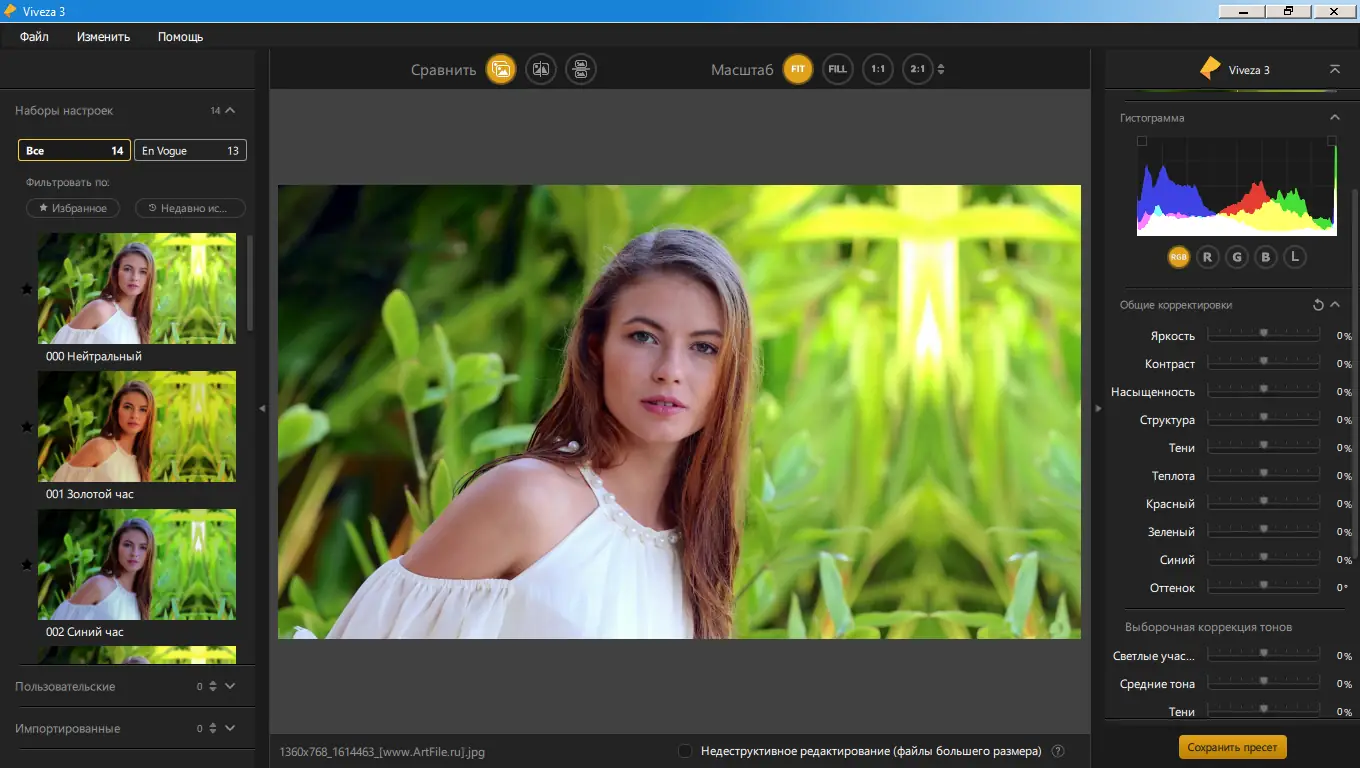Open sort stepper for Пользовательские presets
The image size is (1360, 768).
(213, 686)
